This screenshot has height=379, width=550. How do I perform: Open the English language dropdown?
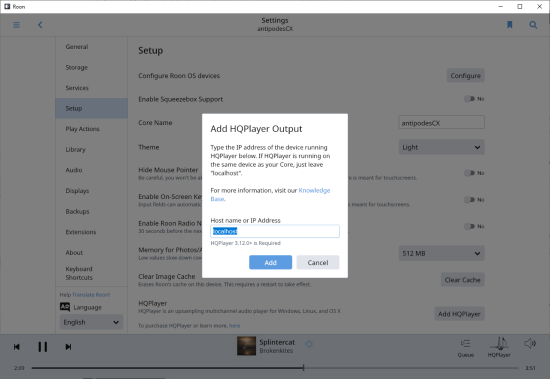(91, 322)
